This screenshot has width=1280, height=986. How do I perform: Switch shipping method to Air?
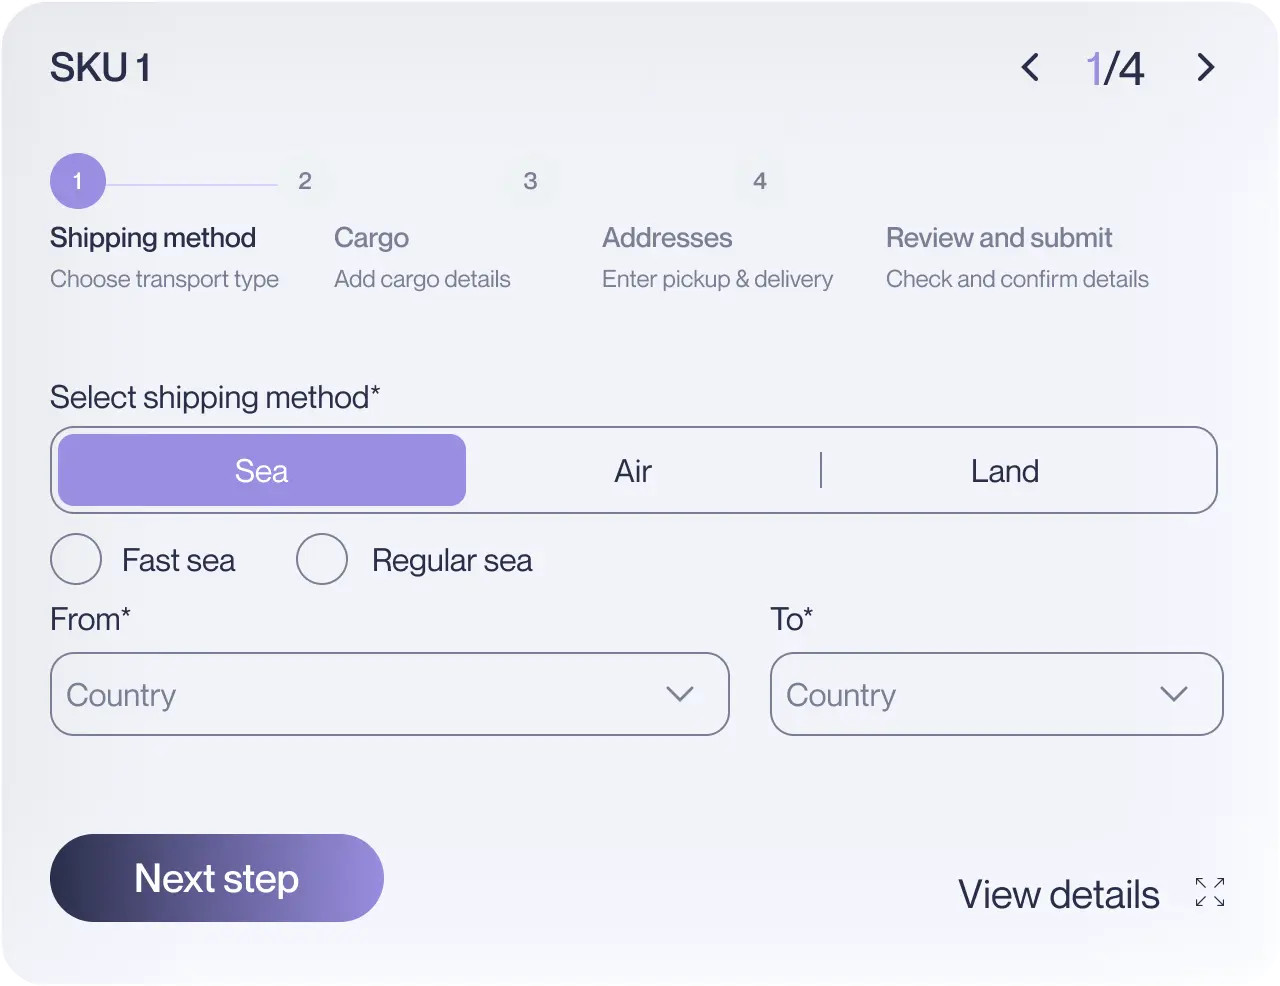[633, 470]
